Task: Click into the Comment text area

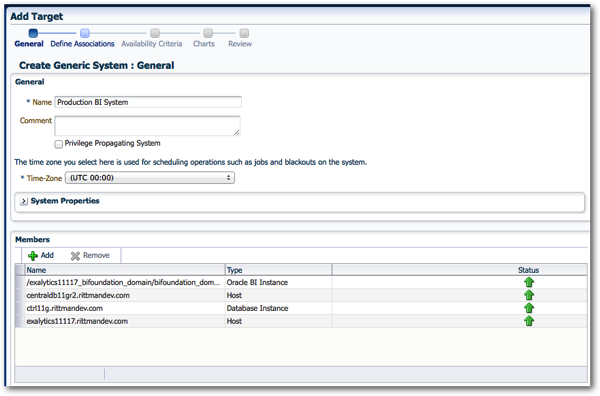Action: click(147, 126)
